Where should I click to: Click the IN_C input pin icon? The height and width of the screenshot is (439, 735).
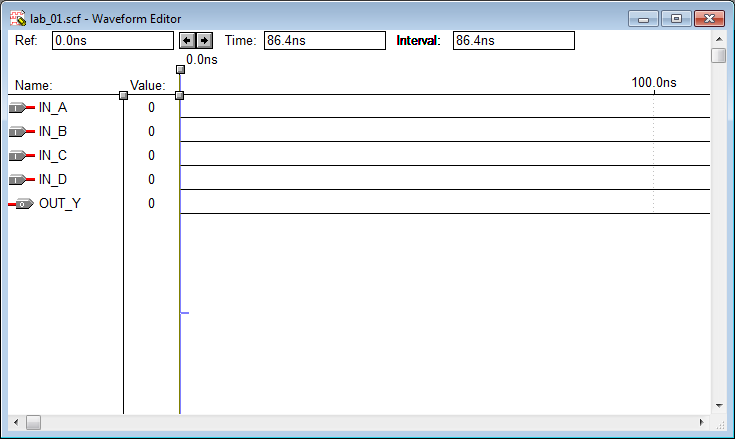[22, 156]
